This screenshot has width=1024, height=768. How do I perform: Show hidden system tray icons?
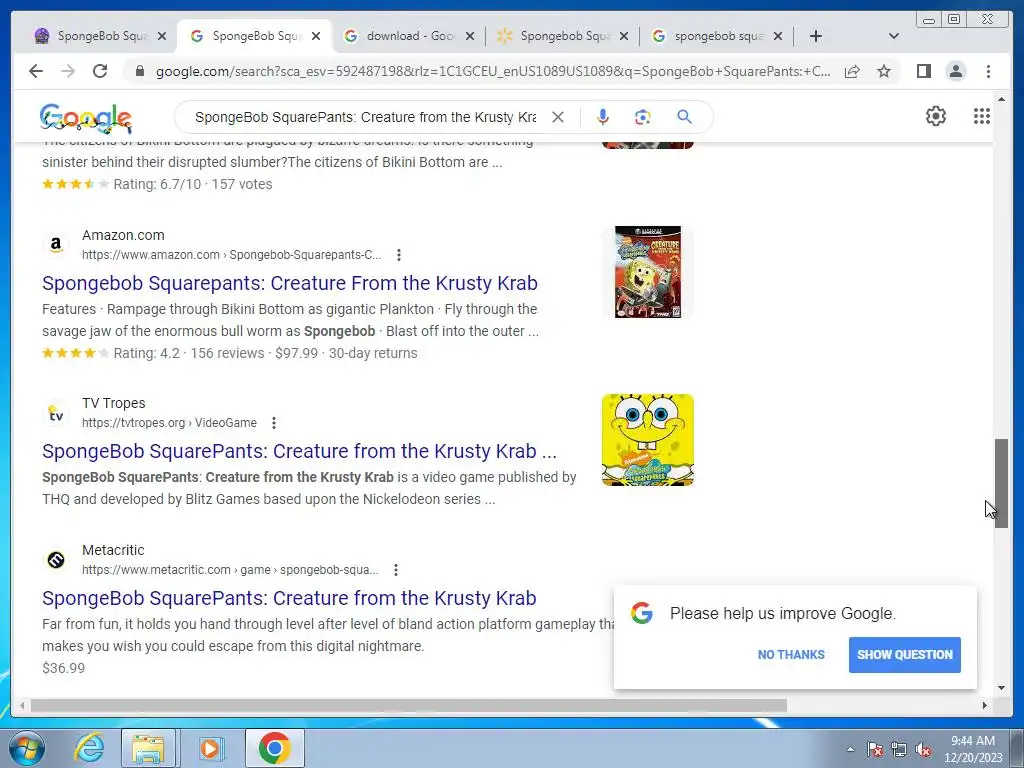click(850, 749)
